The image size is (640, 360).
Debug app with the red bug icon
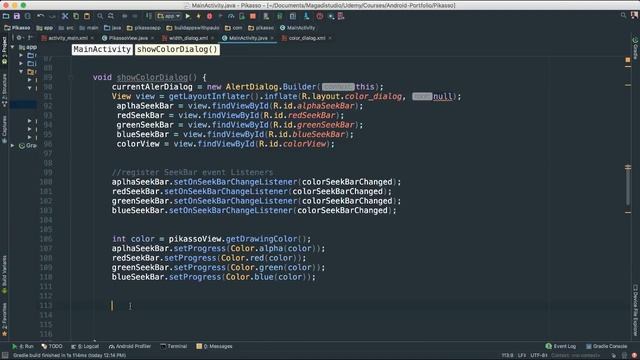pyautogui.click(x=209, y=16)
